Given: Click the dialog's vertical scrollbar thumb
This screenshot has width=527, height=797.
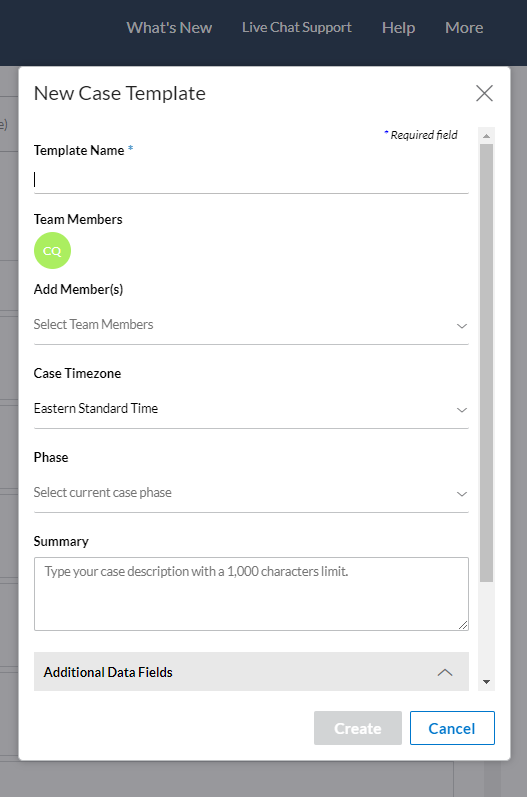Looking at the screenshot, I should tap(486, 363).
